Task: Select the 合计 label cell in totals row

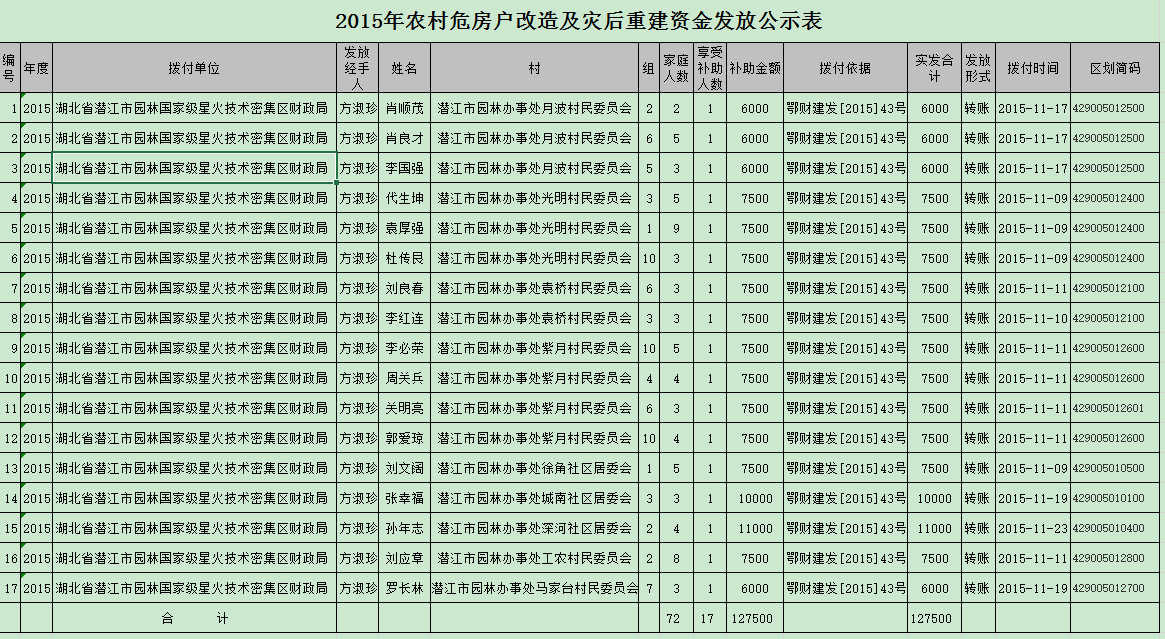Action: [194, 619]
